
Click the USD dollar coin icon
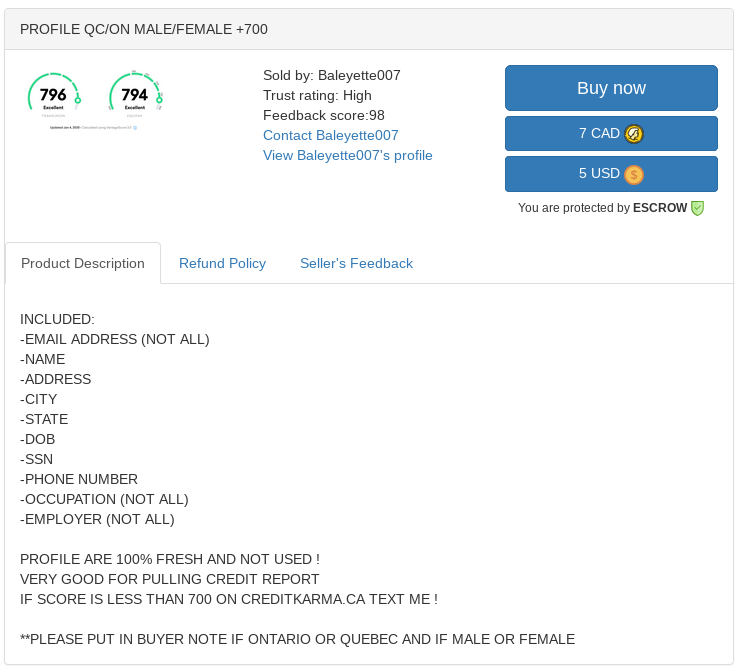[634, 175]
